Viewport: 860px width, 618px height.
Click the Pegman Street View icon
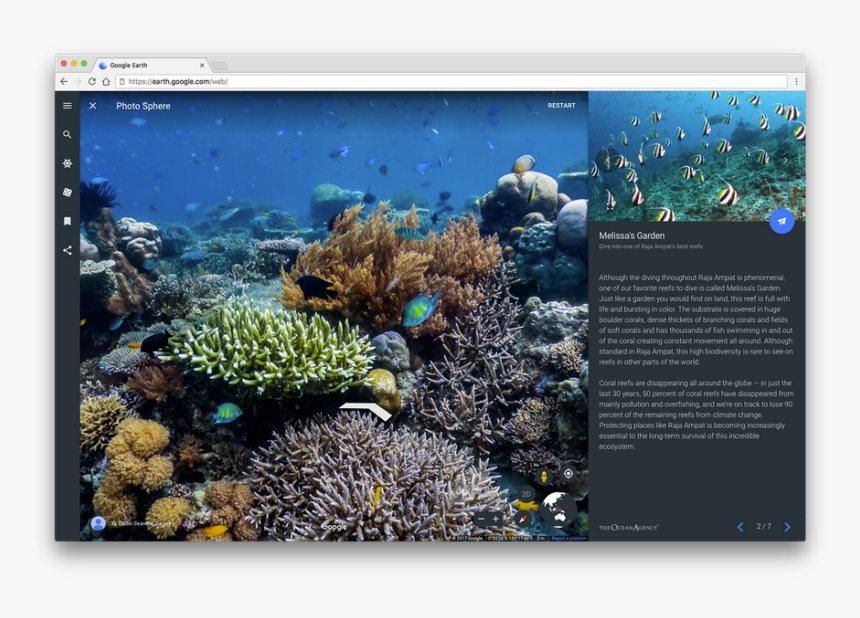(x=544, y=476)
